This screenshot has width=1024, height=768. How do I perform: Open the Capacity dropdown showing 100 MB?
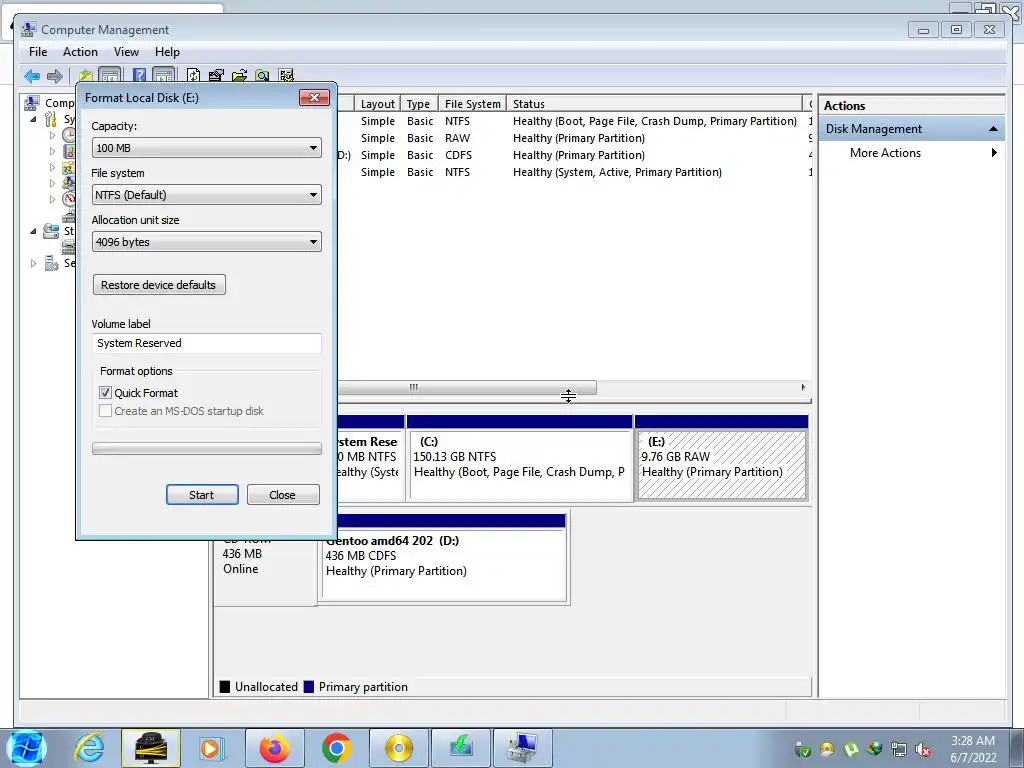pos(206,148)
